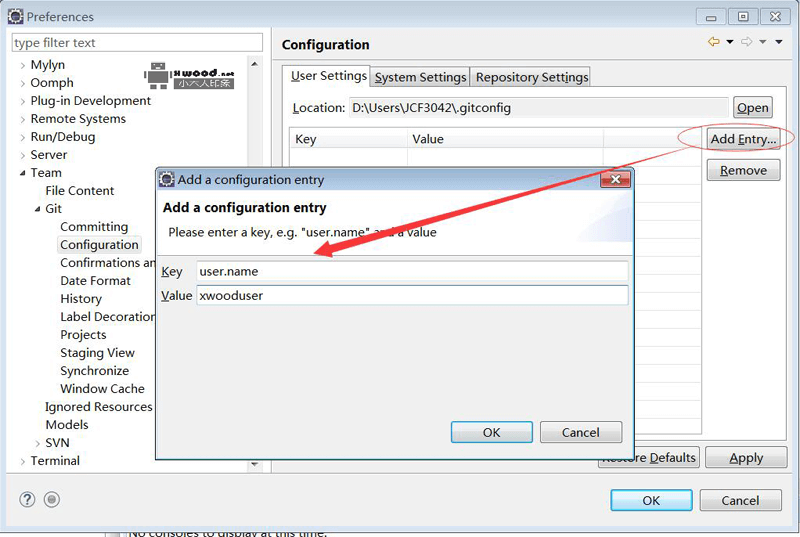
Task: Click the Add Entry... button
Action: click(x=743, y=139)
